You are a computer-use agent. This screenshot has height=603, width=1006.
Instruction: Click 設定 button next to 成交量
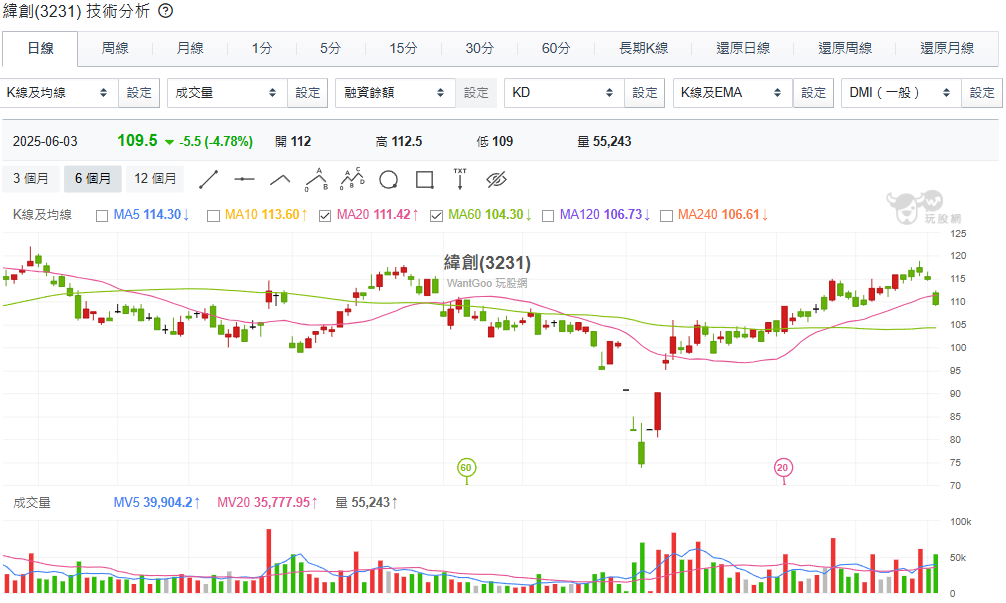[308, 93]
